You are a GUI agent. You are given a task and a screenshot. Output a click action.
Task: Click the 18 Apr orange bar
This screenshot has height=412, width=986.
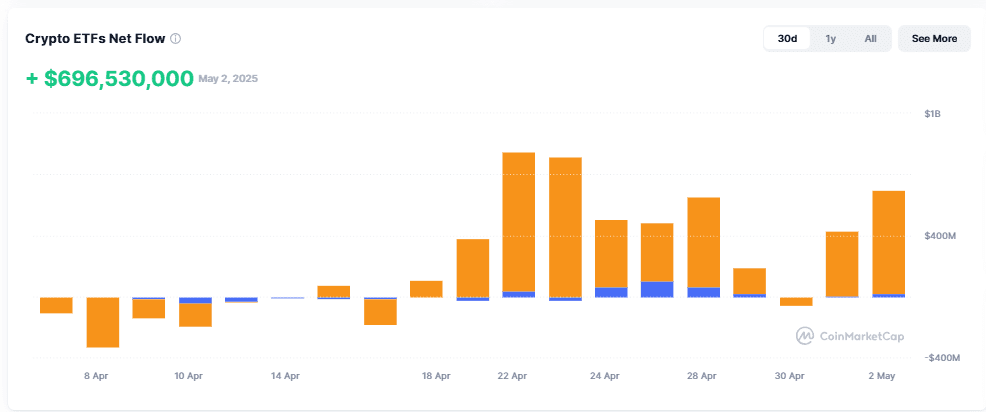[x=426, y=289]
